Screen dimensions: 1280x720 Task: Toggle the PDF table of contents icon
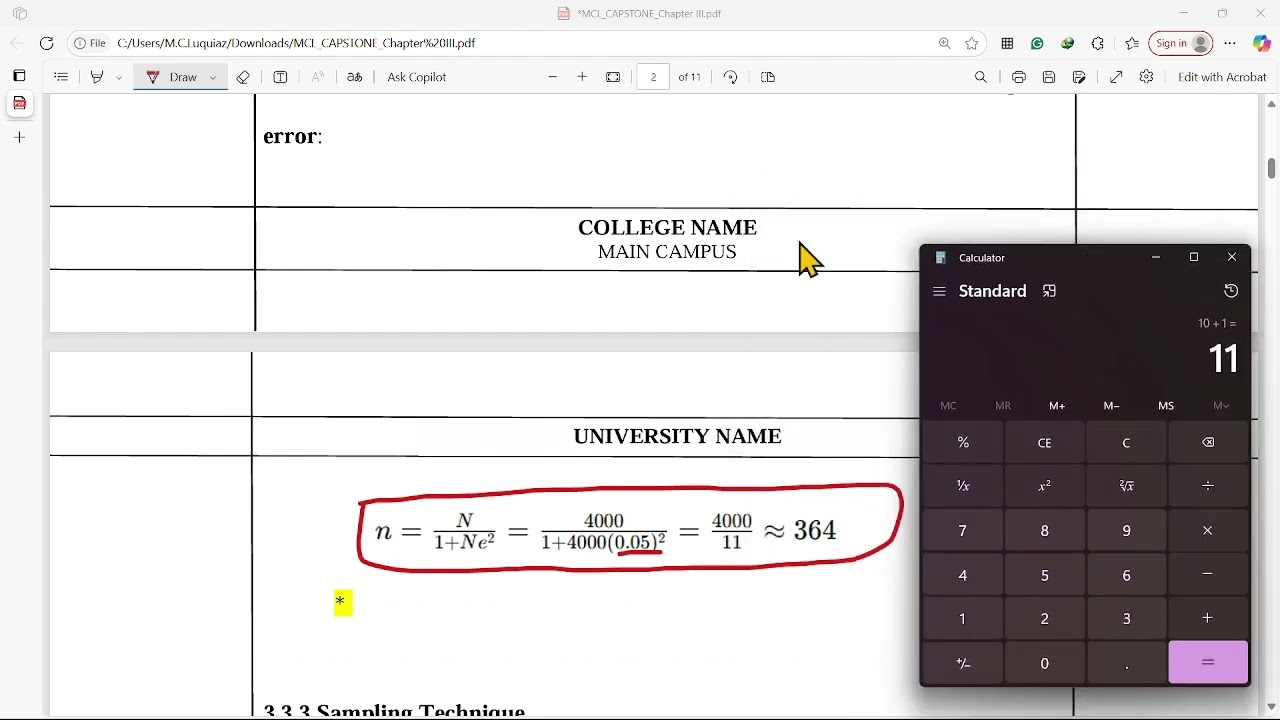61,77
